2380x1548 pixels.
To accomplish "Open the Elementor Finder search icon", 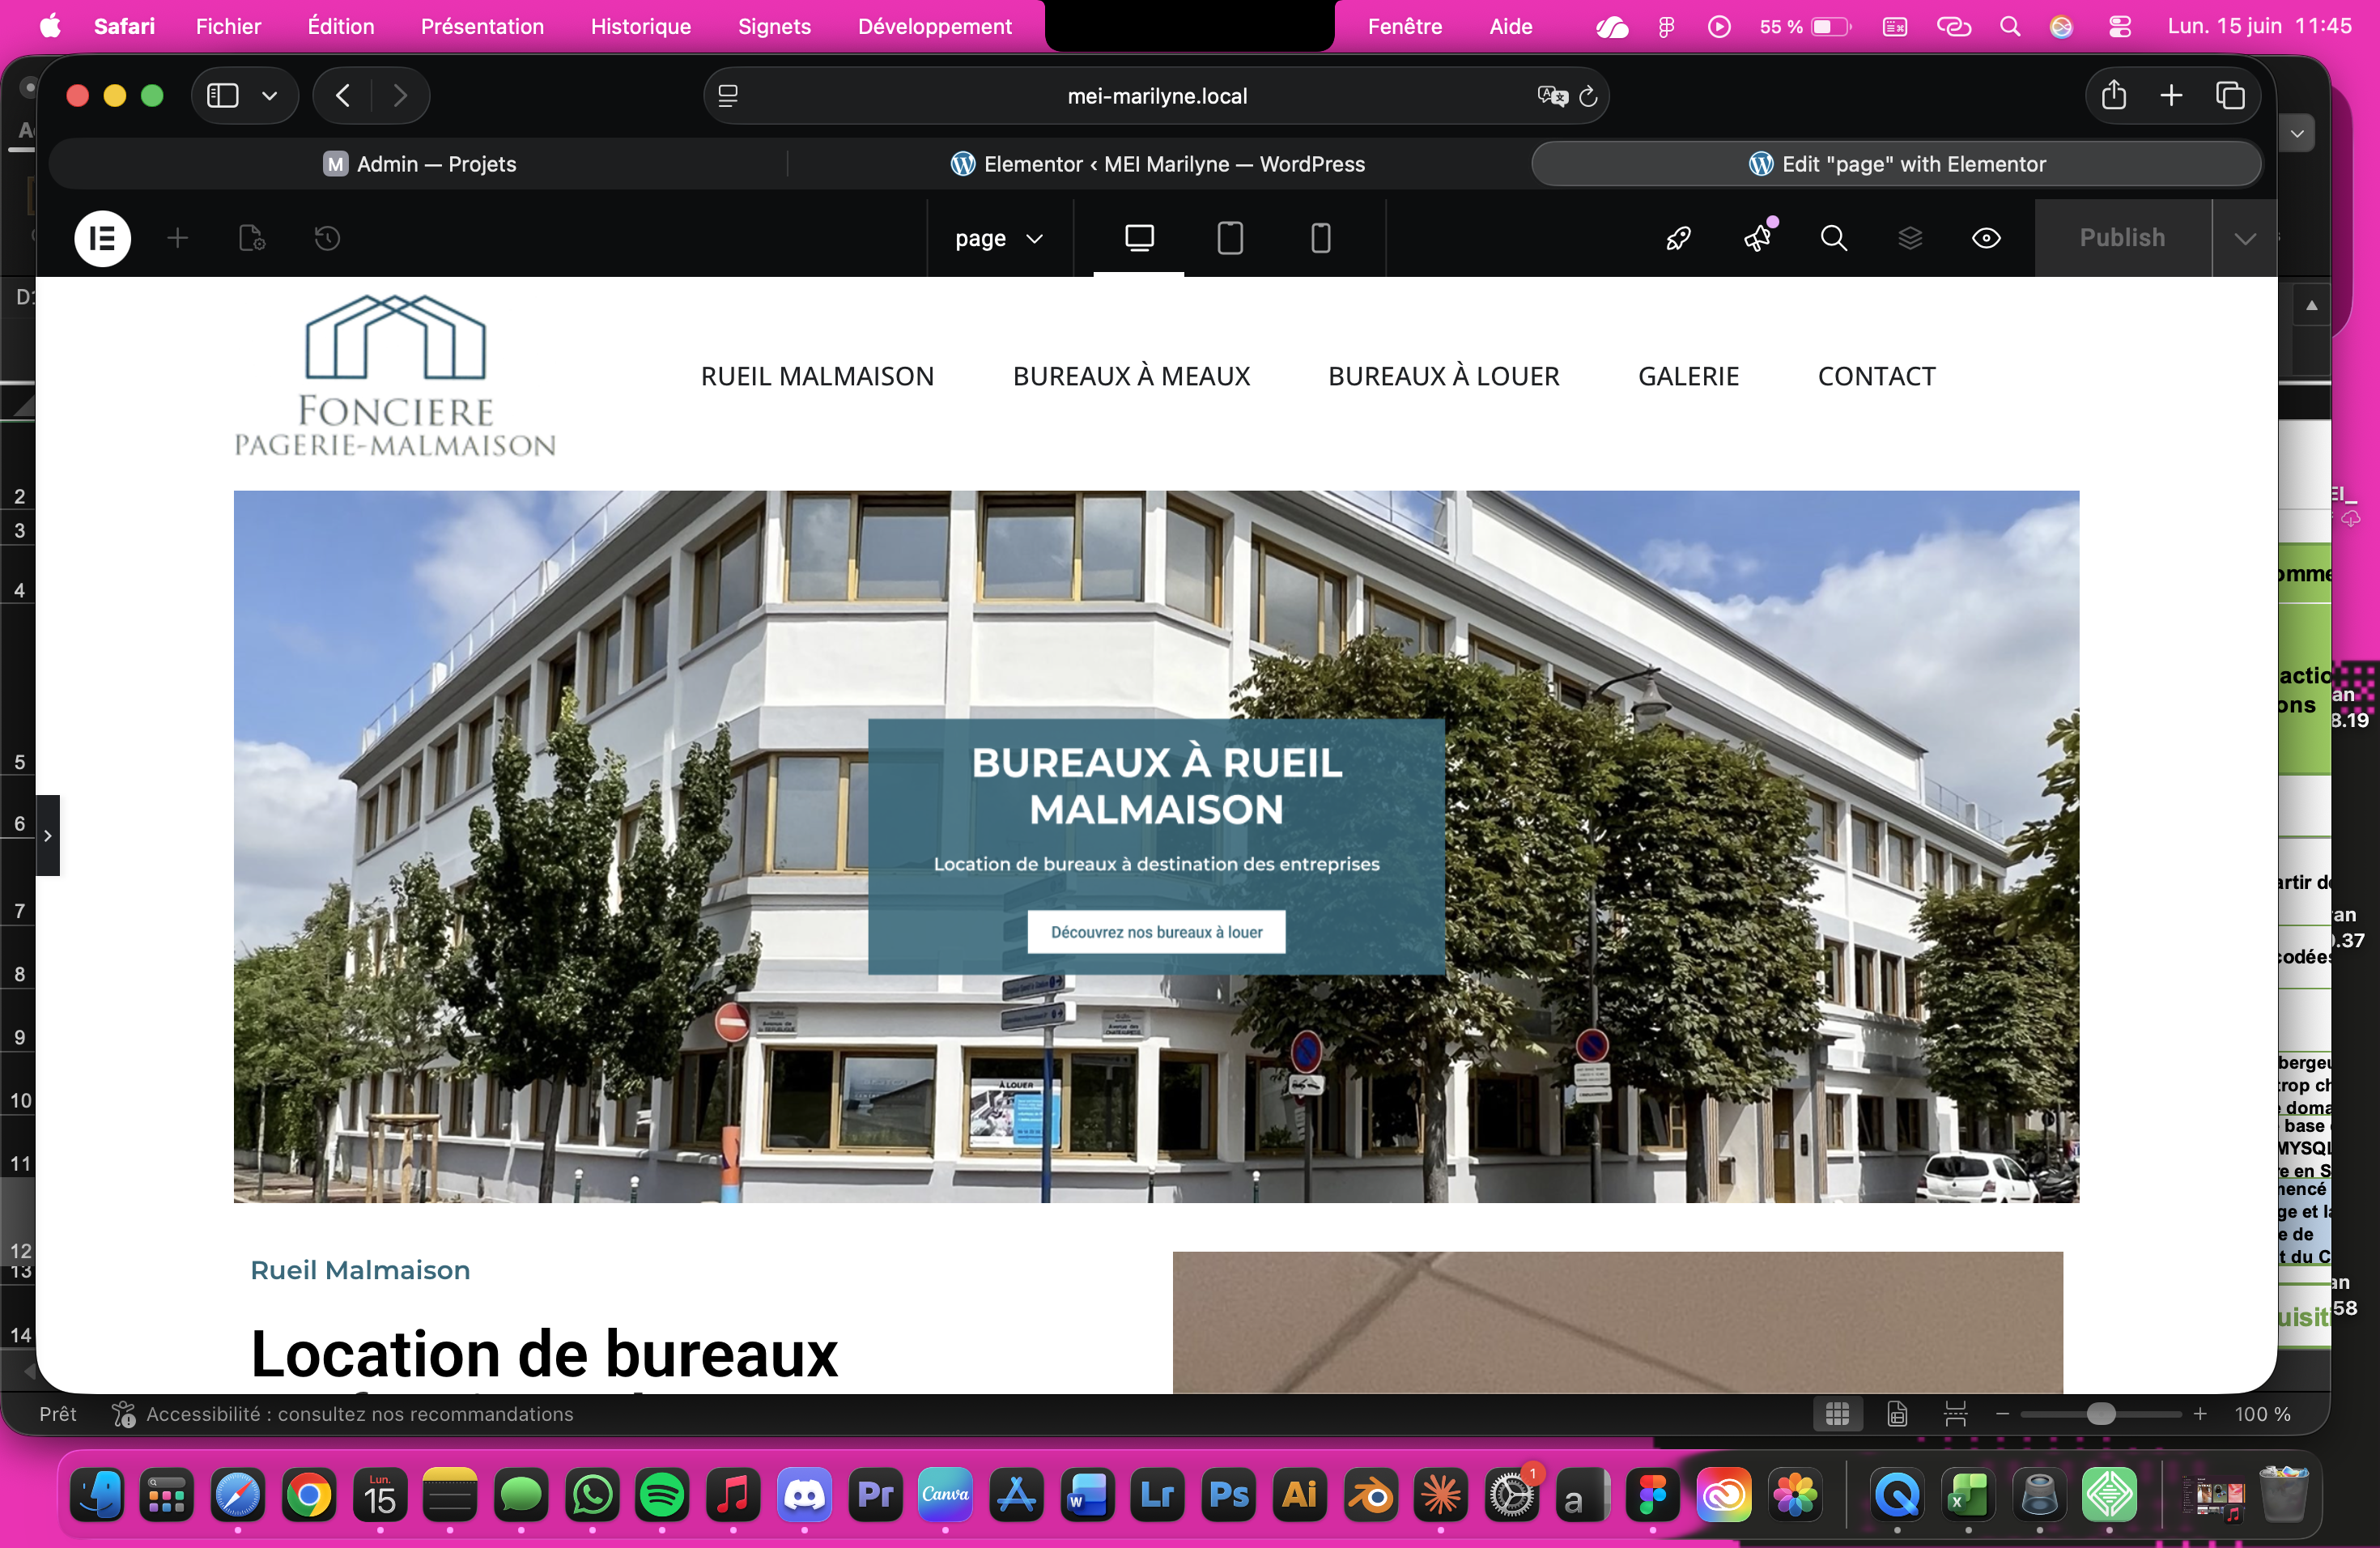I will 1833,238.
